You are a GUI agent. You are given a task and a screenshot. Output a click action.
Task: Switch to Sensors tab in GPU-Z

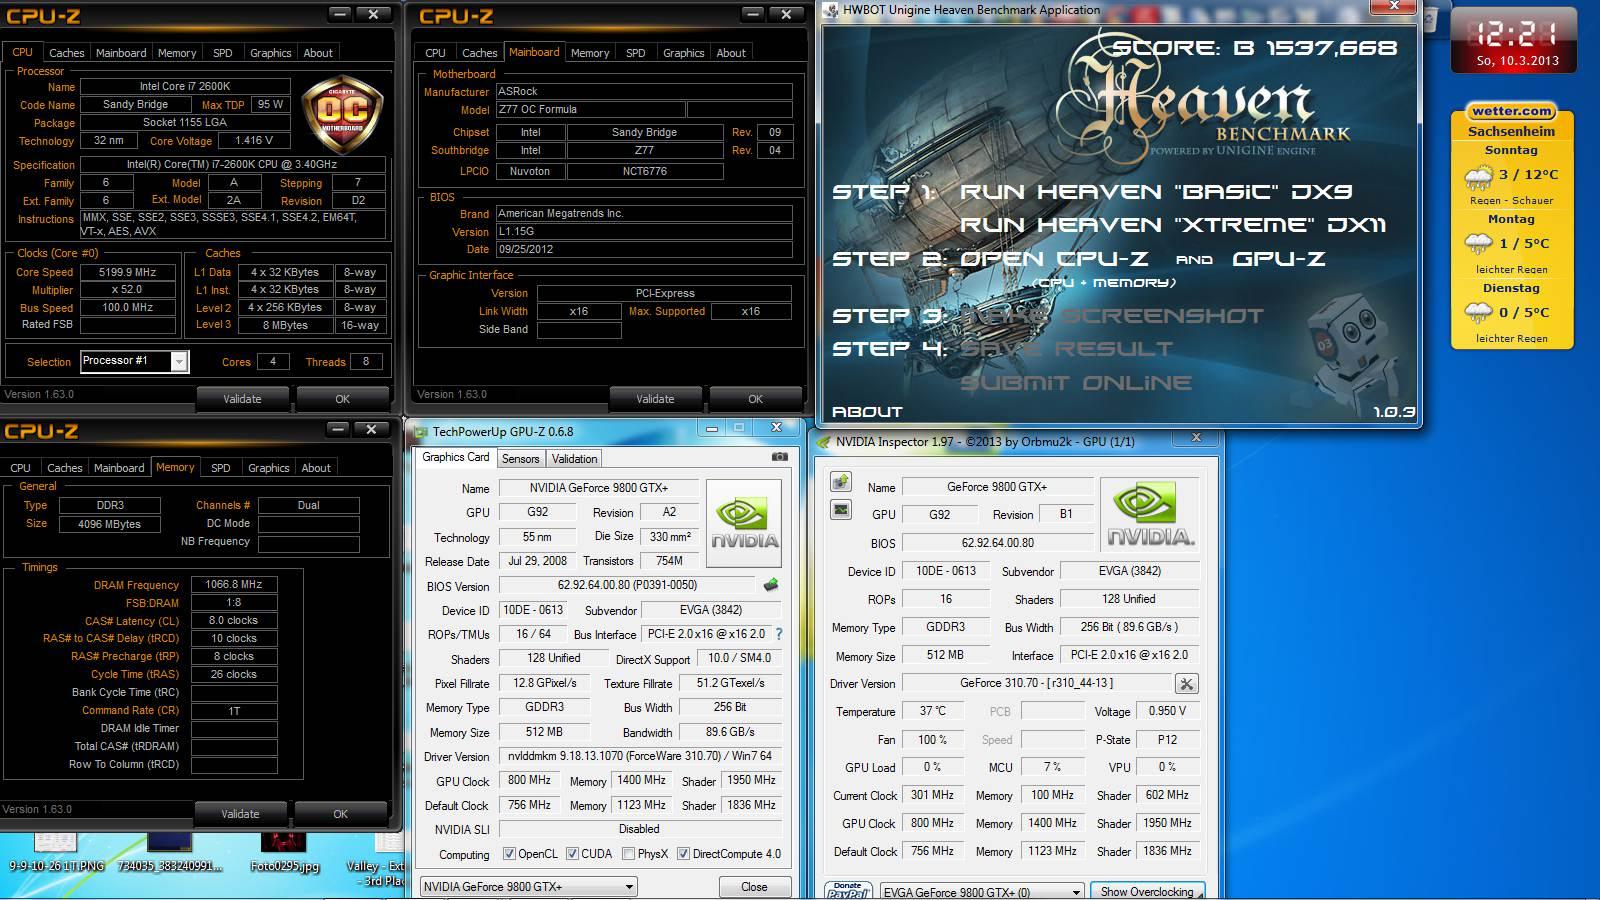520,459
